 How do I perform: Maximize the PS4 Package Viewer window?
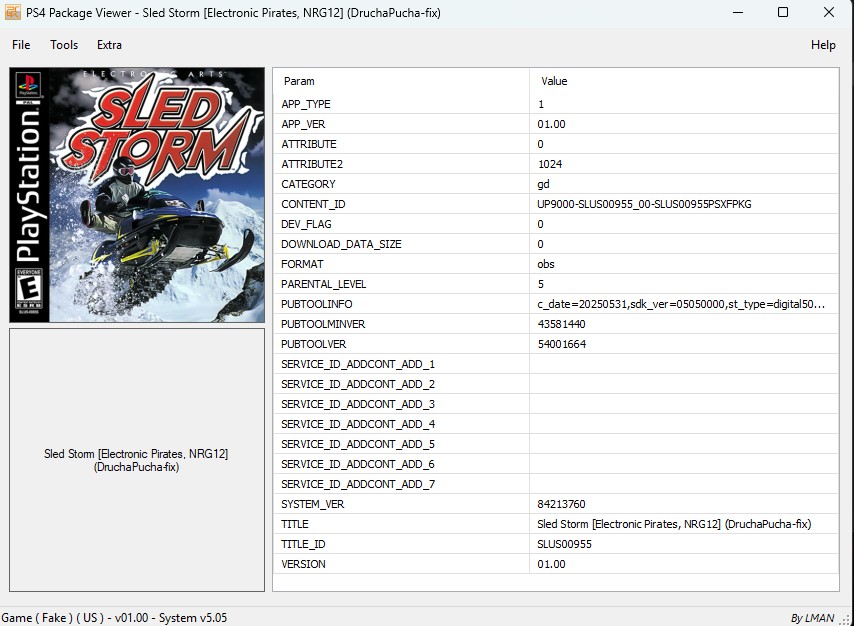coord(783,12)
